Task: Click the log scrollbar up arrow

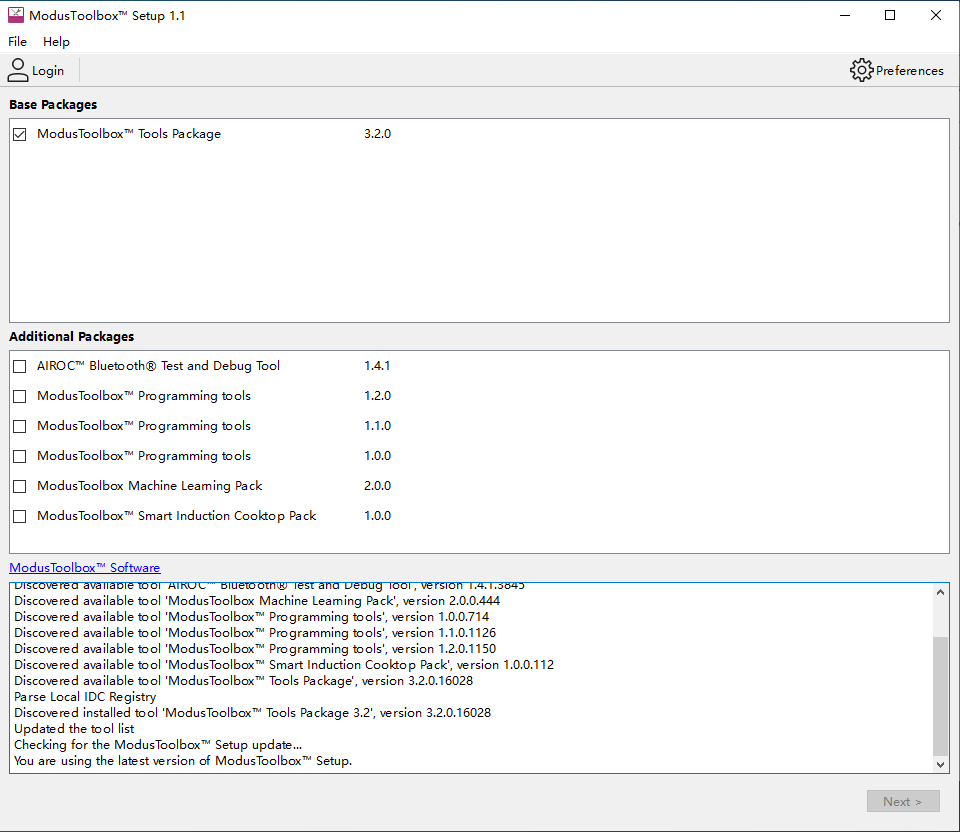Action: click(x=940, y=590)
